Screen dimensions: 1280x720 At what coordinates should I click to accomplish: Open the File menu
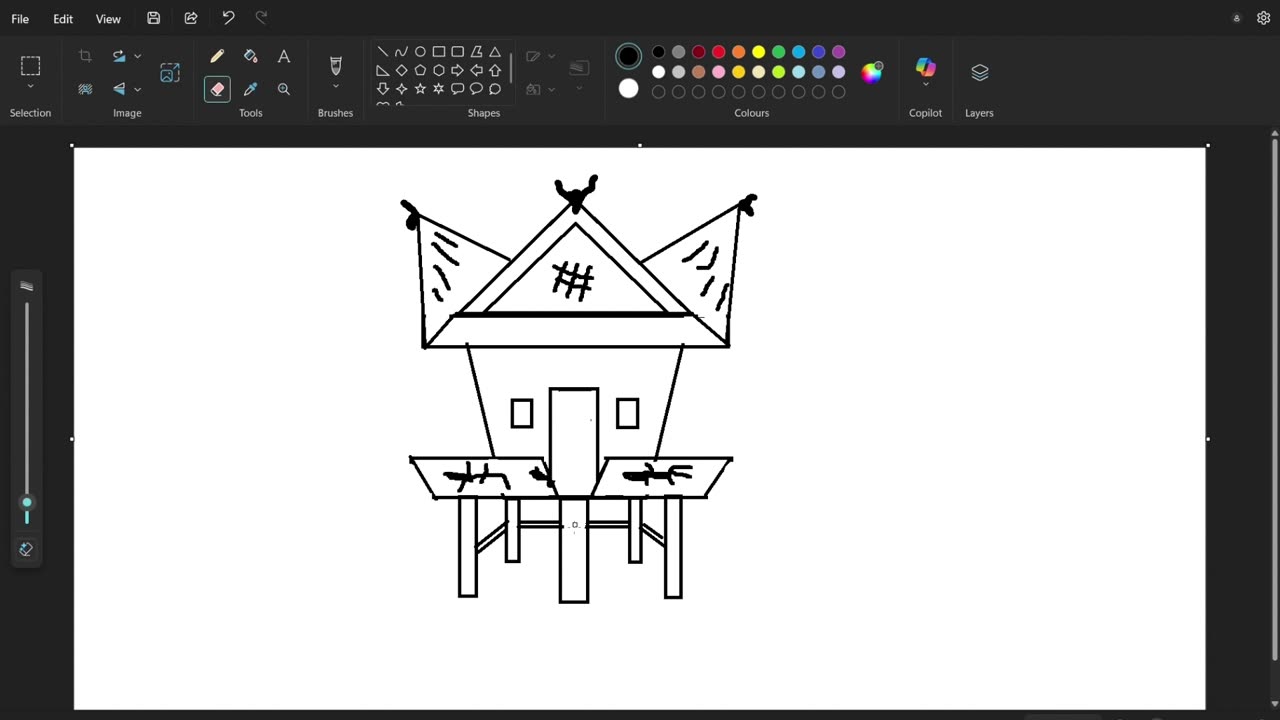[x=20, y=19]
